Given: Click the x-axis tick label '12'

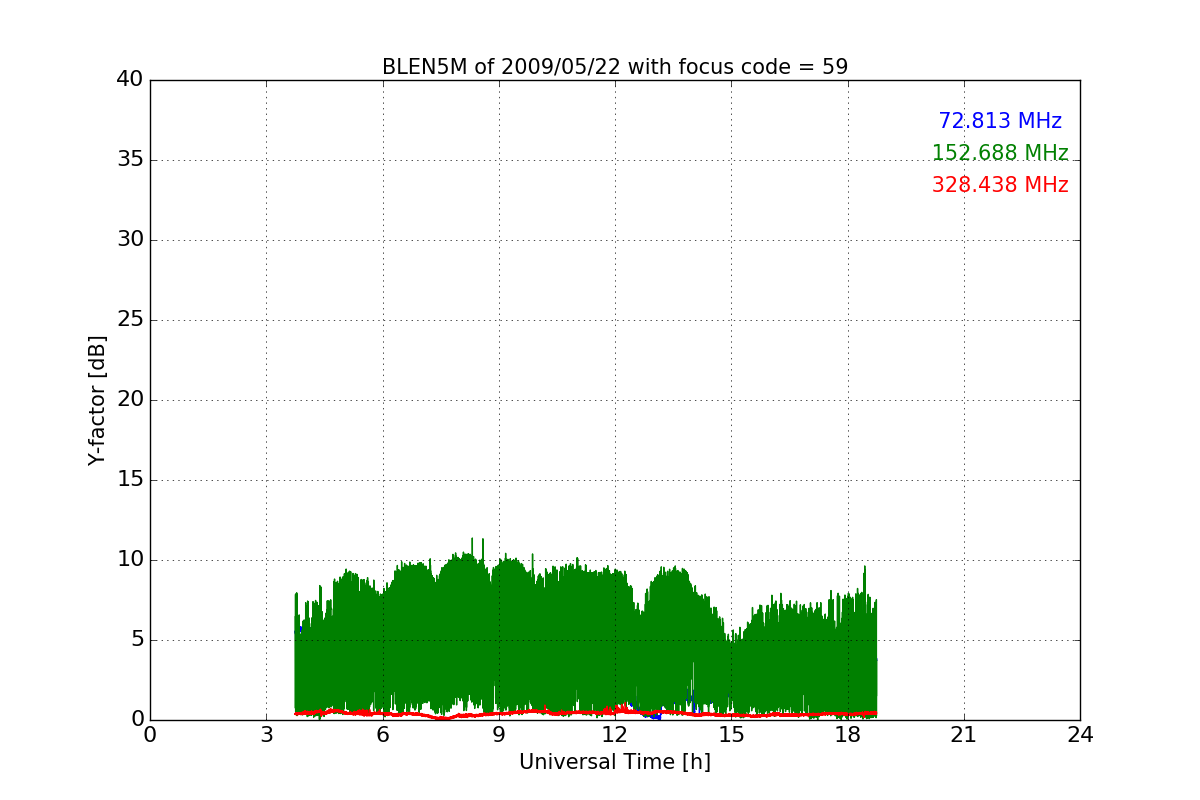Looking at the screenshot, I should 615,735.
